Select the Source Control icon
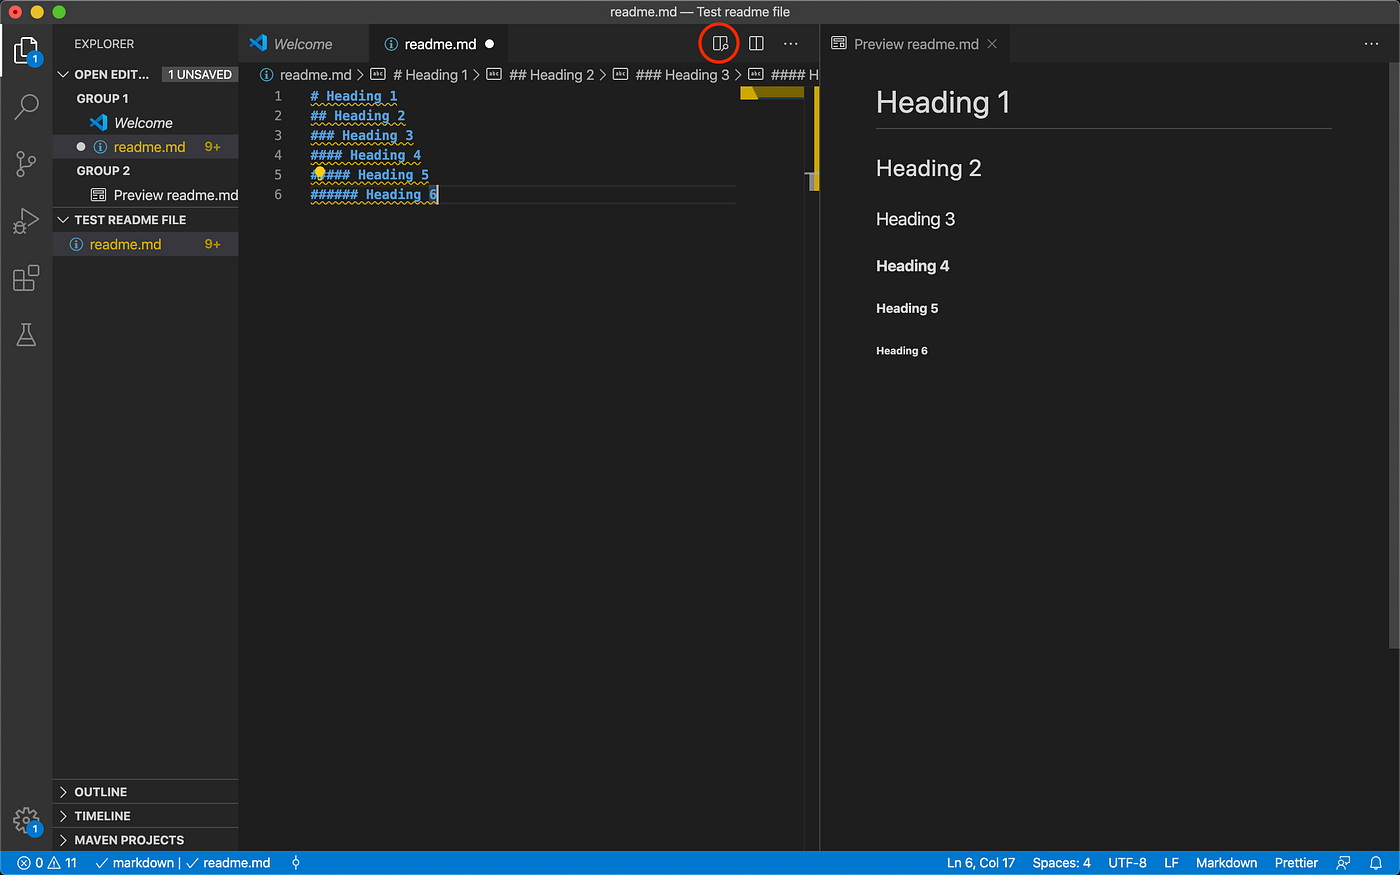 point(25,163)
